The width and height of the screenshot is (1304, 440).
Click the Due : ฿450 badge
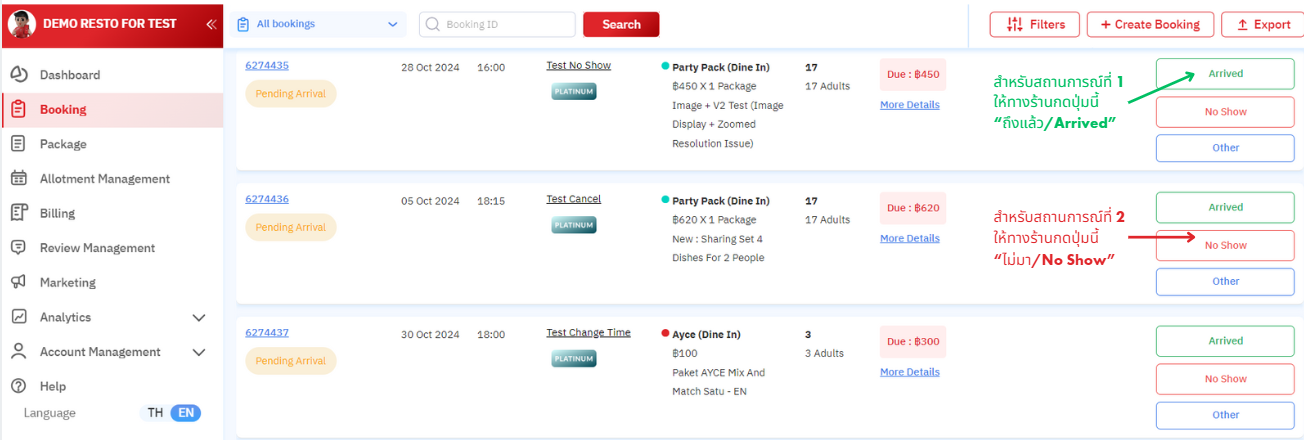913,75
